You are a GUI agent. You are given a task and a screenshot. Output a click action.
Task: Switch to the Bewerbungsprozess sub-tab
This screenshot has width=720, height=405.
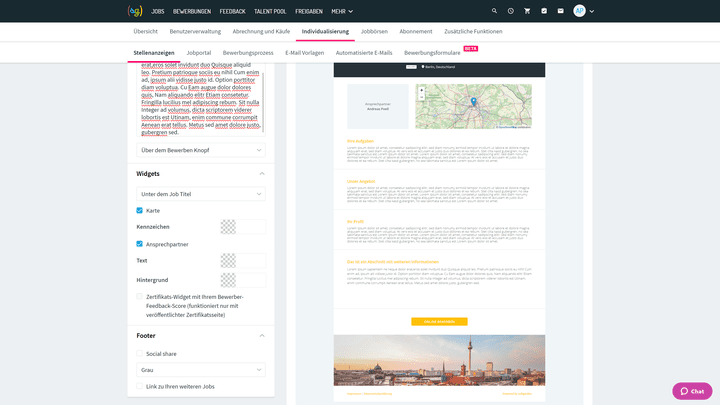click(x=248, y=53)
